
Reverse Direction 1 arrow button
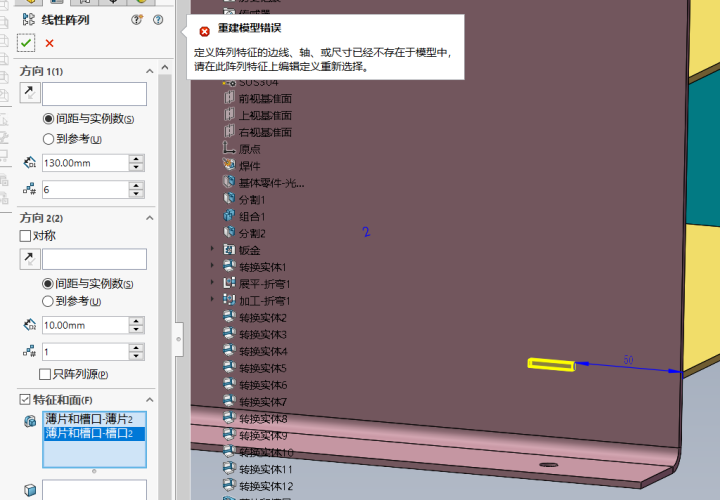(30, 93)
